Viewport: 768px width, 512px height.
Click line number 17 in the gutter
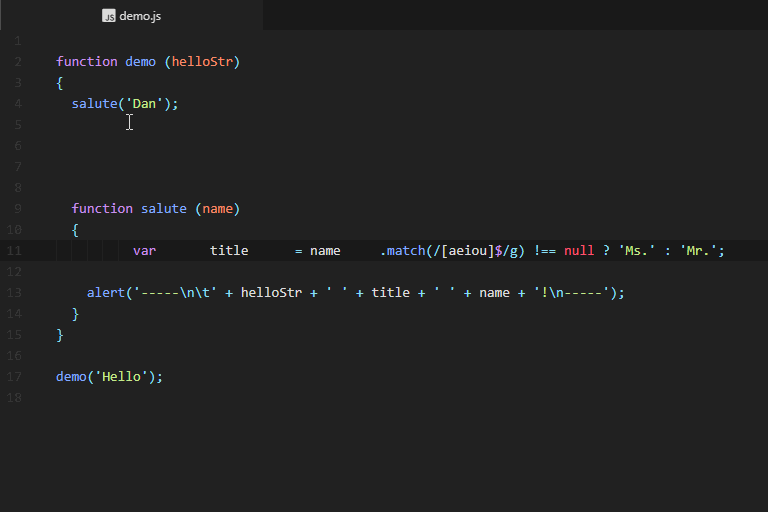point(14,377)
